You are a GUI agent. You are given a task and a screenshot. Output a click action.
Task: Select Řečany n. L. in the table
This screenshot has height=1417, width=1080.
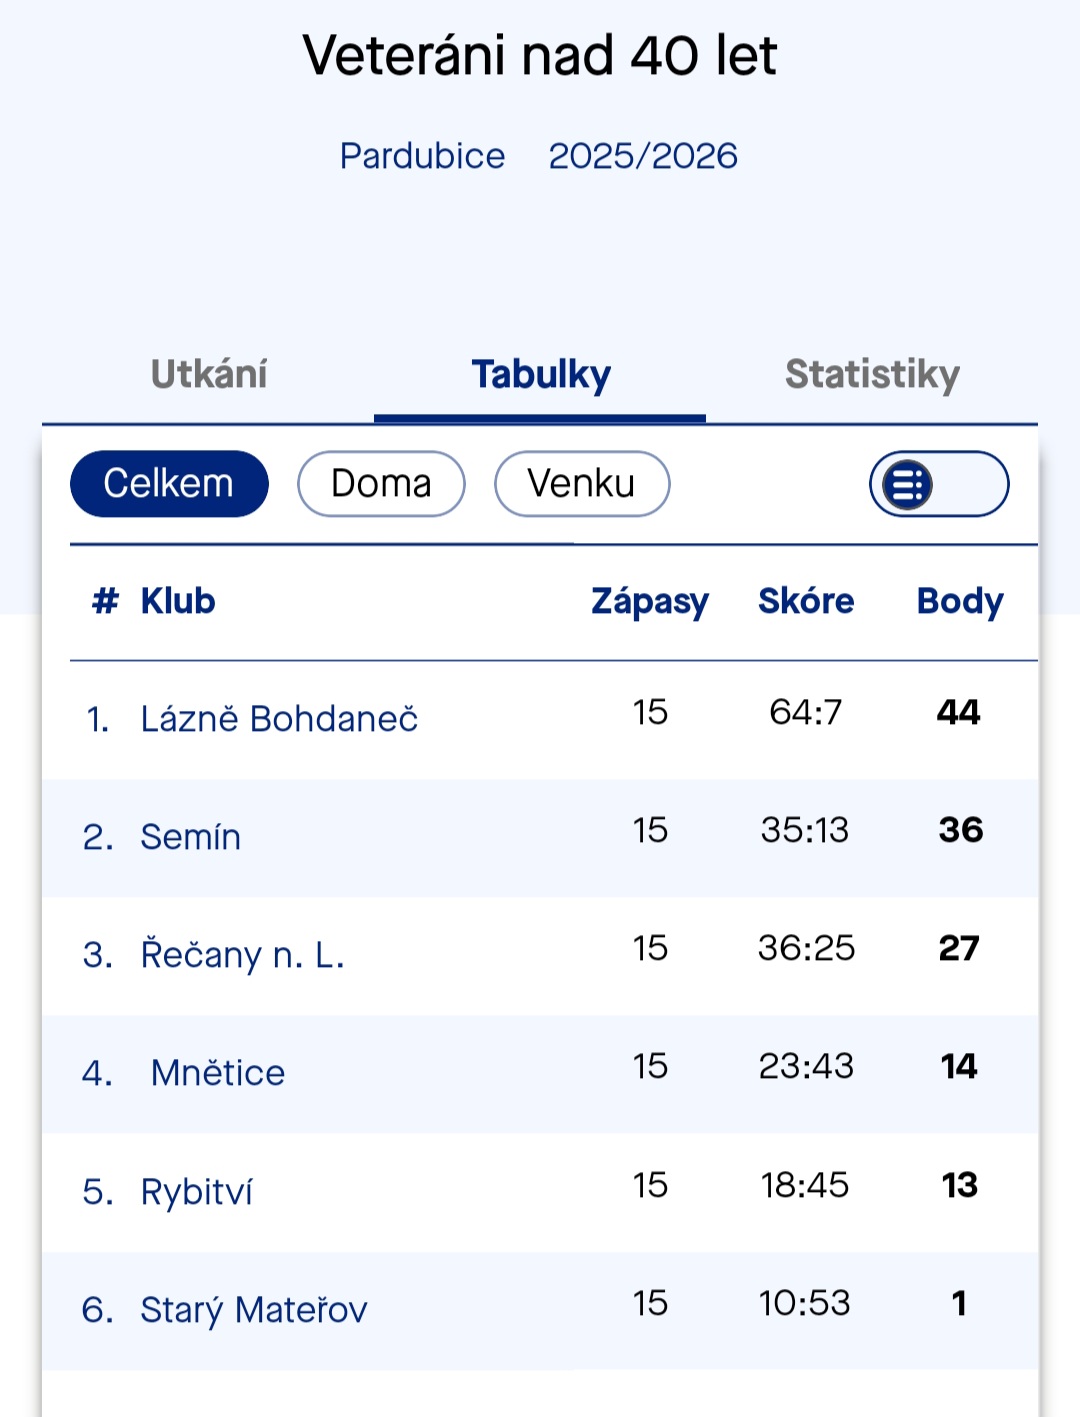pyautogui.click(x=243, y=954)
